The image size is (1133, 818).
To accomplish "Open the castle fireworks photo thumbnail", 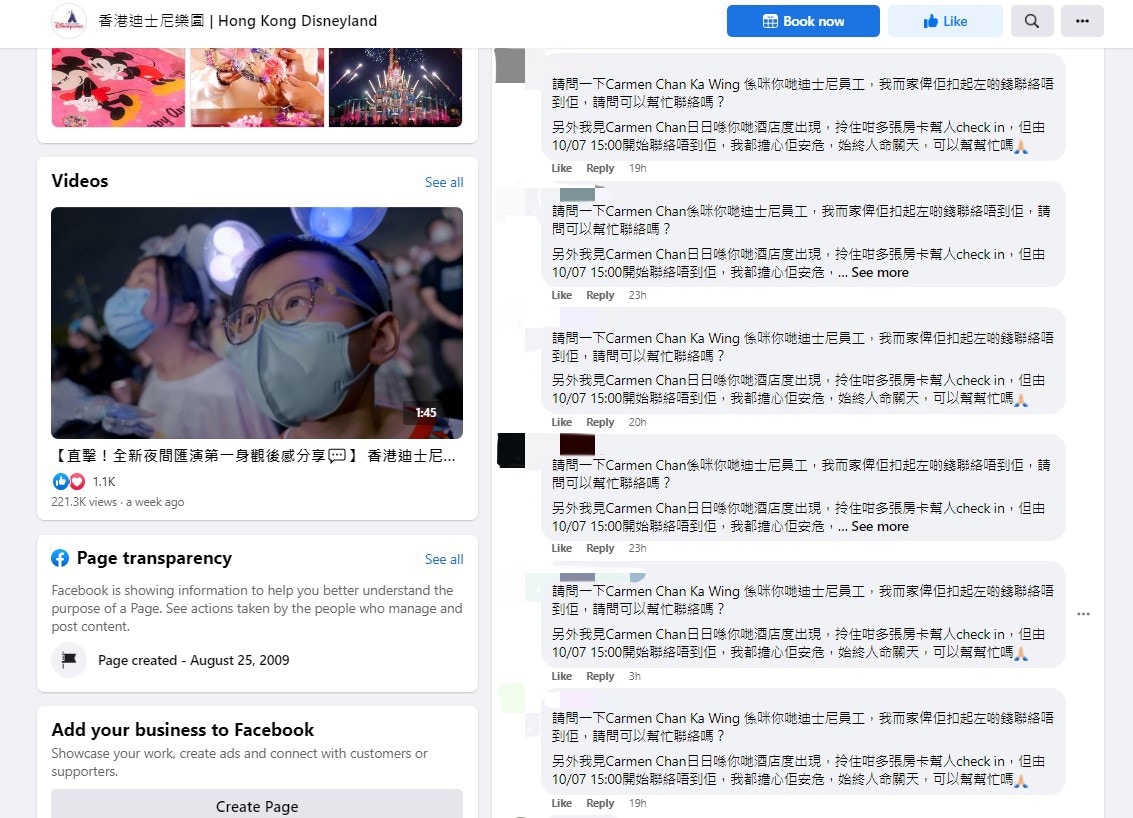I will [x=395, y=87].
